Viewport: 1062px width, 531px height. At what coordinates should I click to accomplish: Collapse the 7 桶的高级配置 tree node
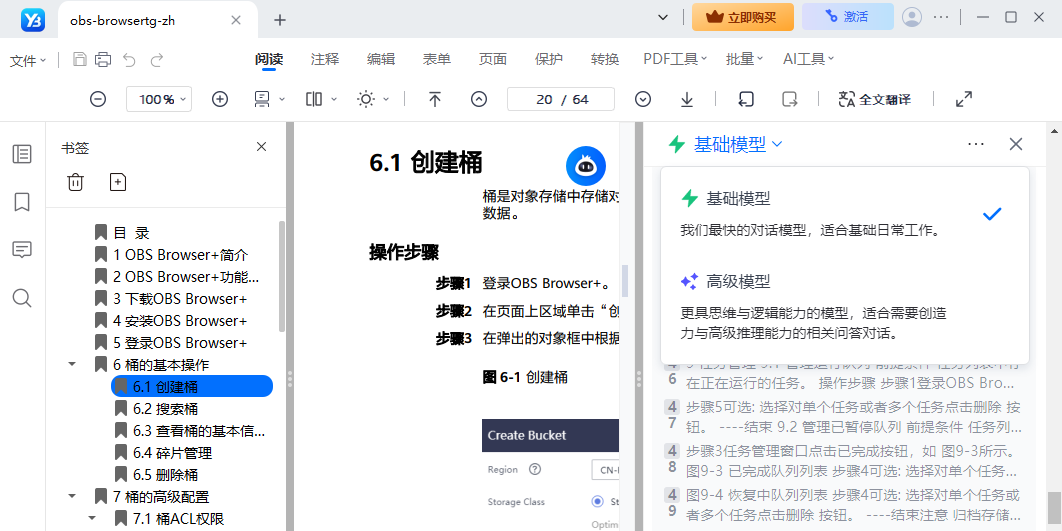tap(72, 496)
